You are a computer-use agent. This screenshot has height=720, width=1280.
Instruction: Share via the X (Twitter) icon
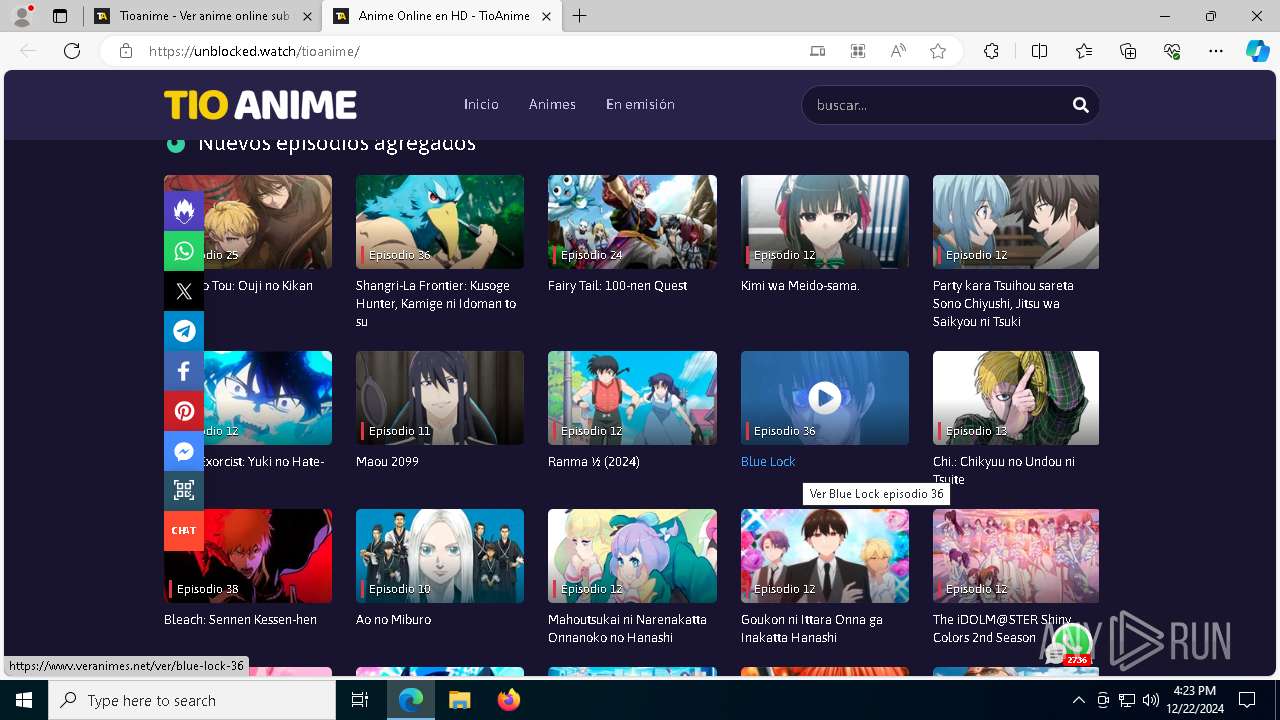point(184,291)
